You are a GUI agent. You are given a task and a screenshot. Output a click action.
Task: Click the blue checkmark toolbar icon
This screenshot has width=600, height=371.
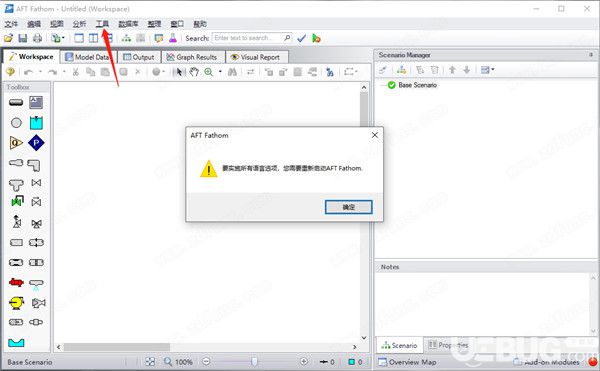[x=302, y=38]
